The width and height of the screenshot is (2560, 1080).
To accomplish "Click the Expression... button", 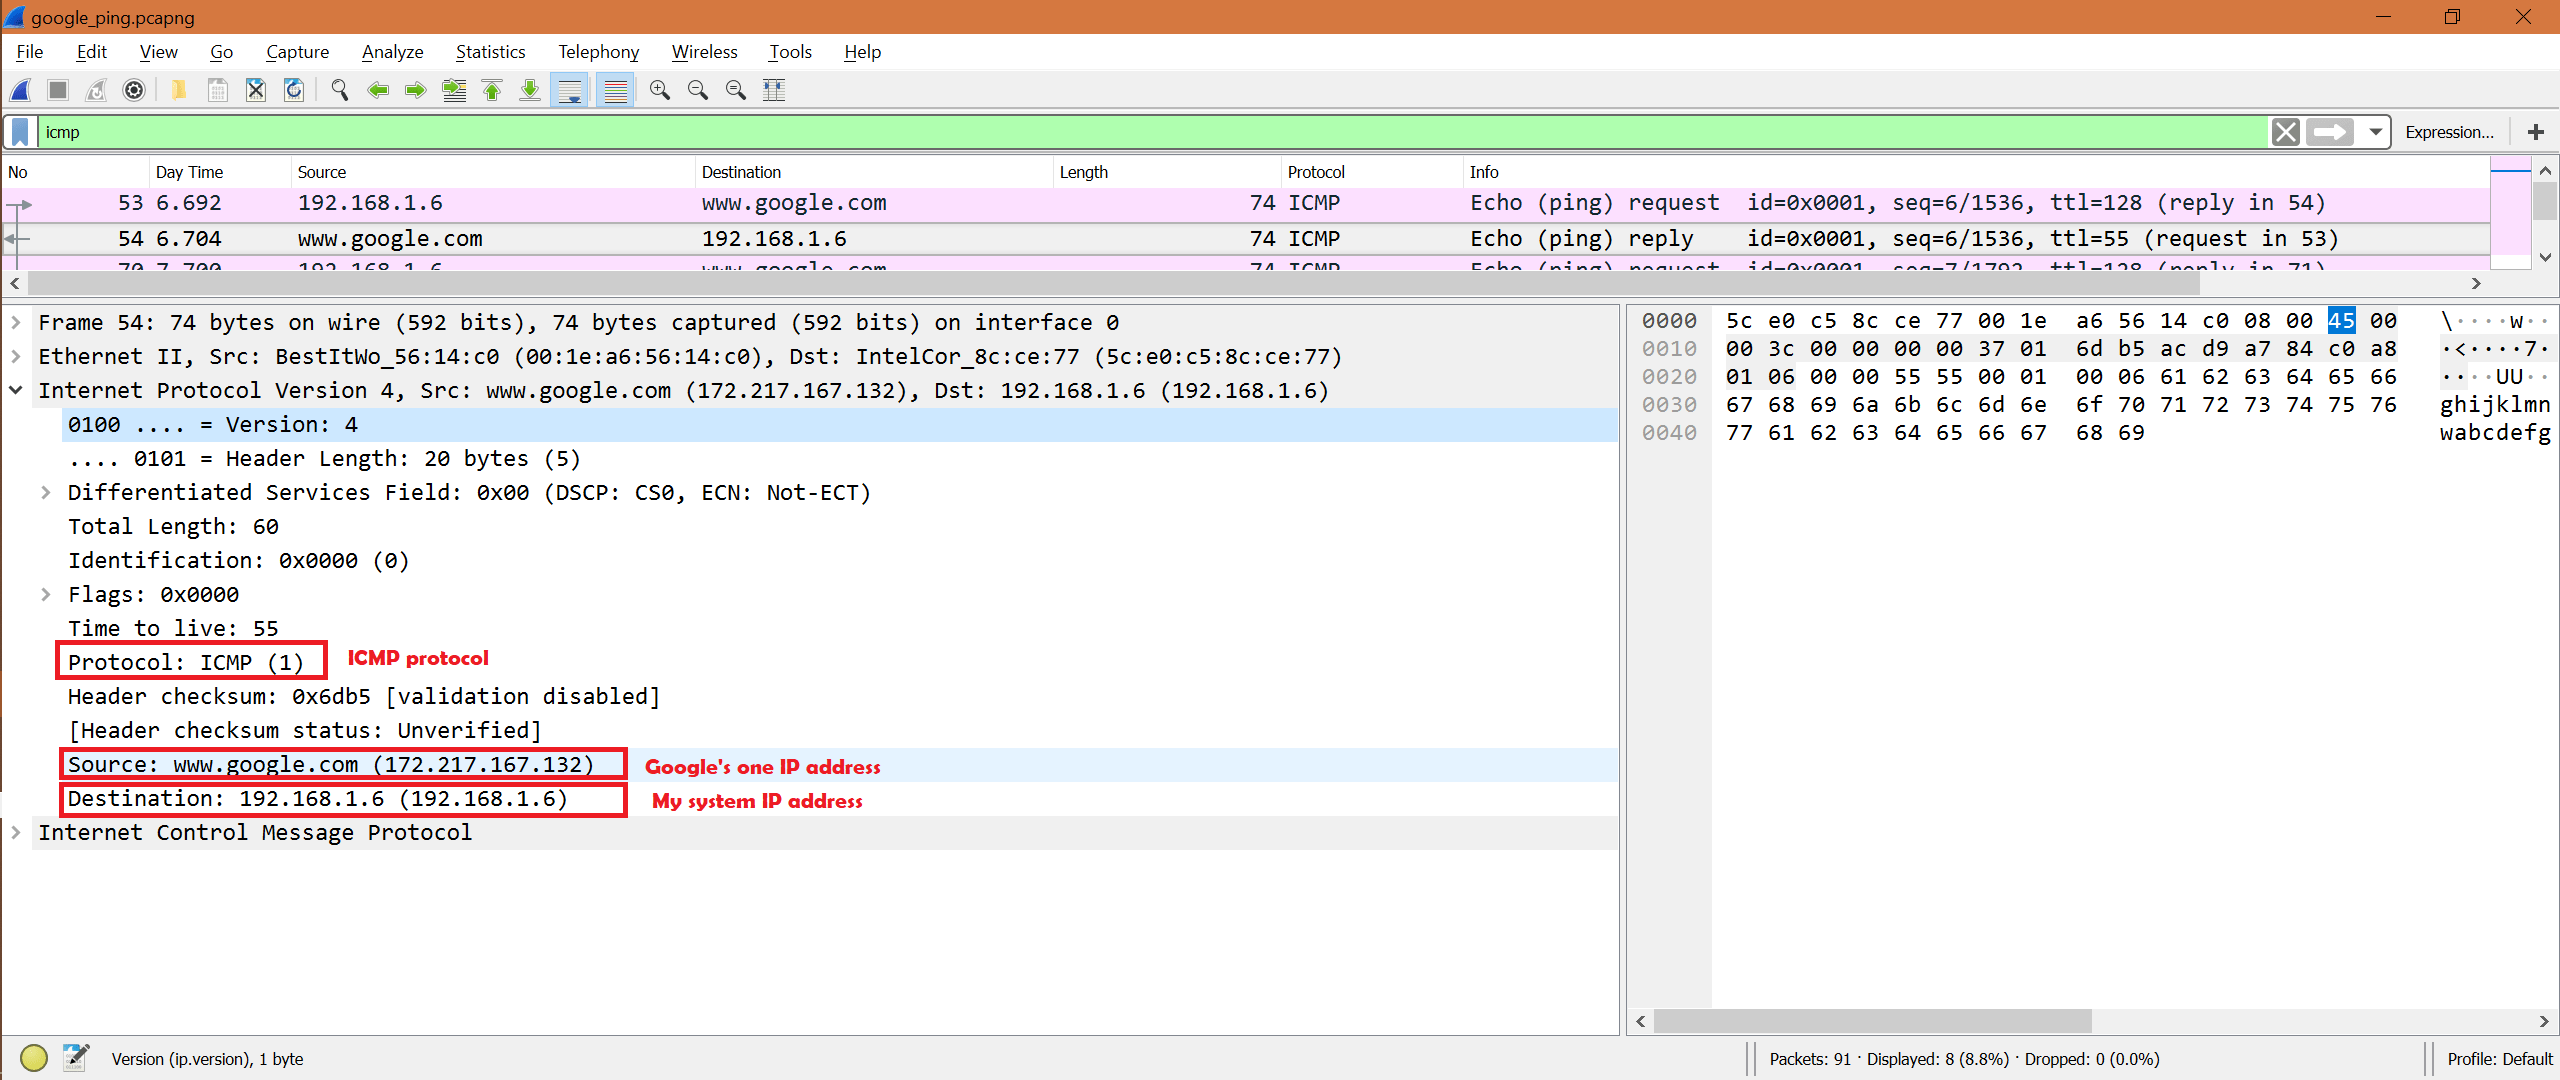I will 2449,131.
